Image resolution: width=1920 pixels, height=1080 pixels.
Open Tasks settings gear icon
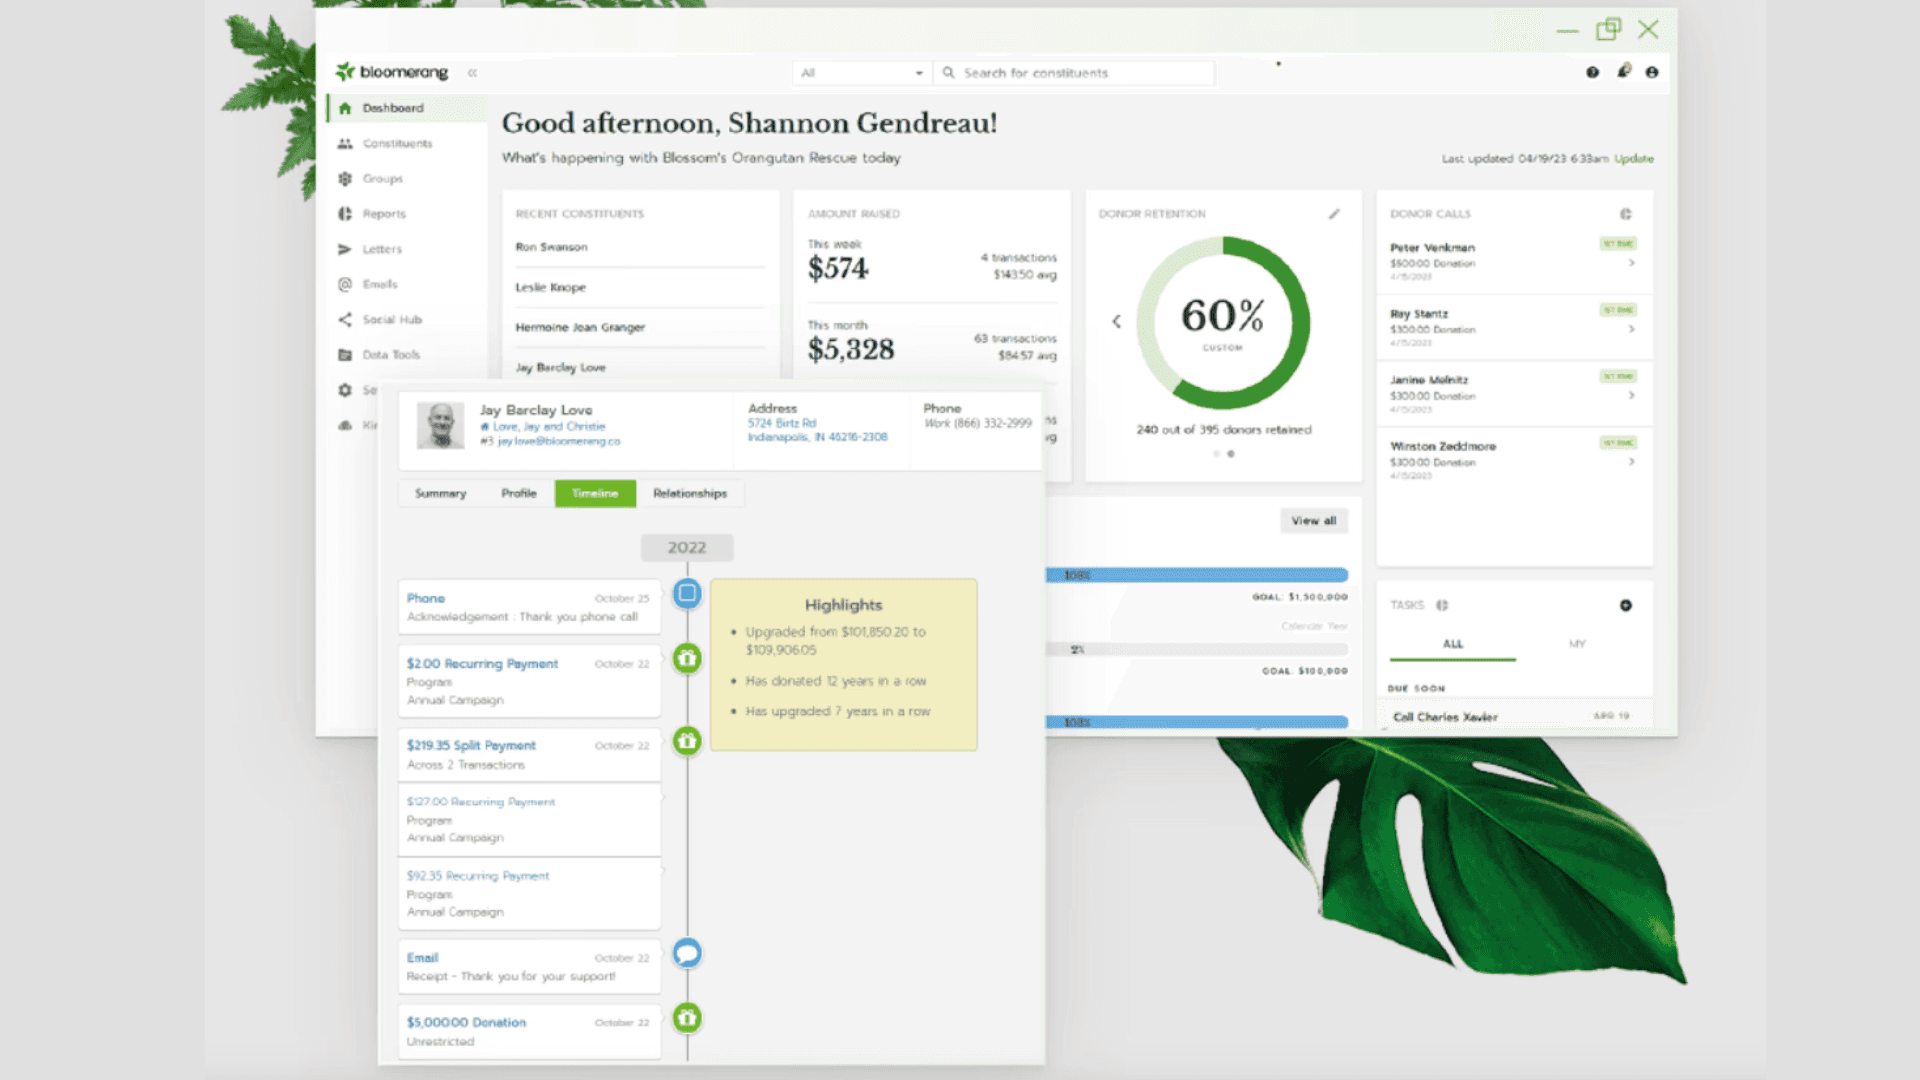(1442, 605)
